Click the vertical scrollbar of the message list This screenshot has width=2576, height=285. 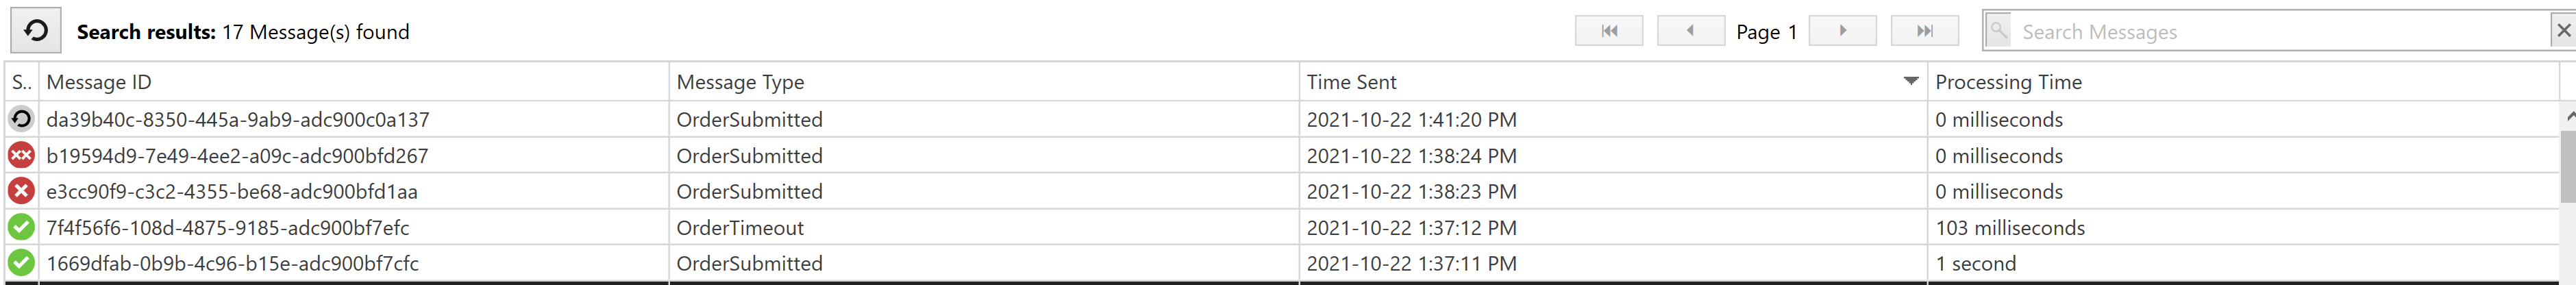(x=2567, y=190)
